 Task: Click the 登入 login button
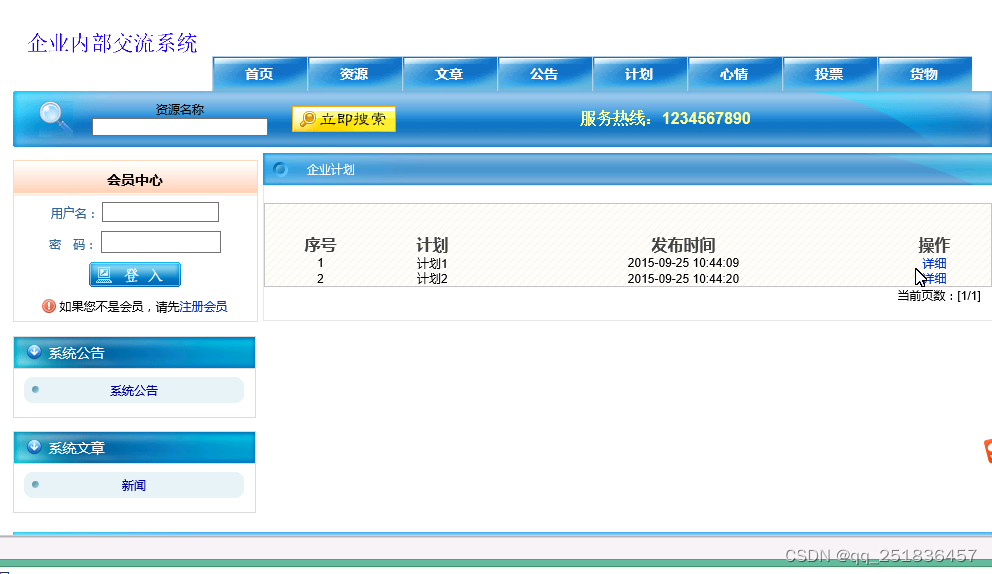pos(135,275)
